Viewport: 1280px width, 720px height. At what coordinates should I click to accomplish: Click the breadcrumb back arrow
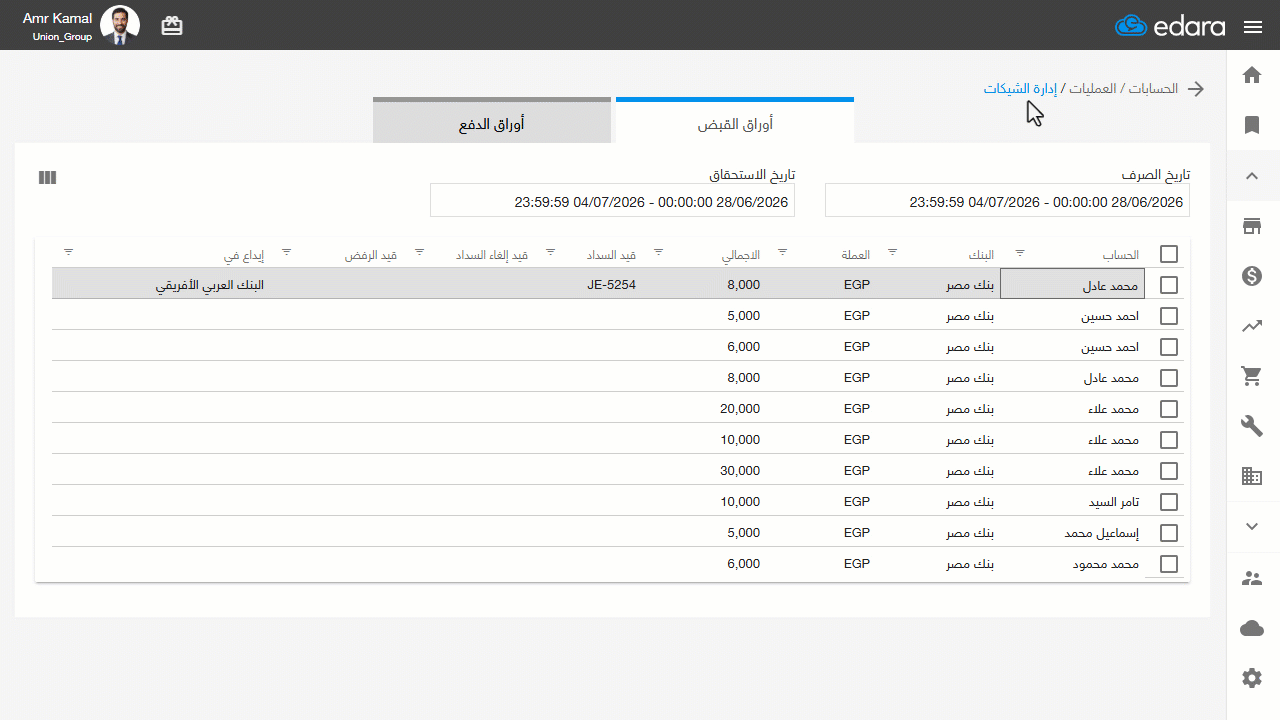(x=1196, y=88)
